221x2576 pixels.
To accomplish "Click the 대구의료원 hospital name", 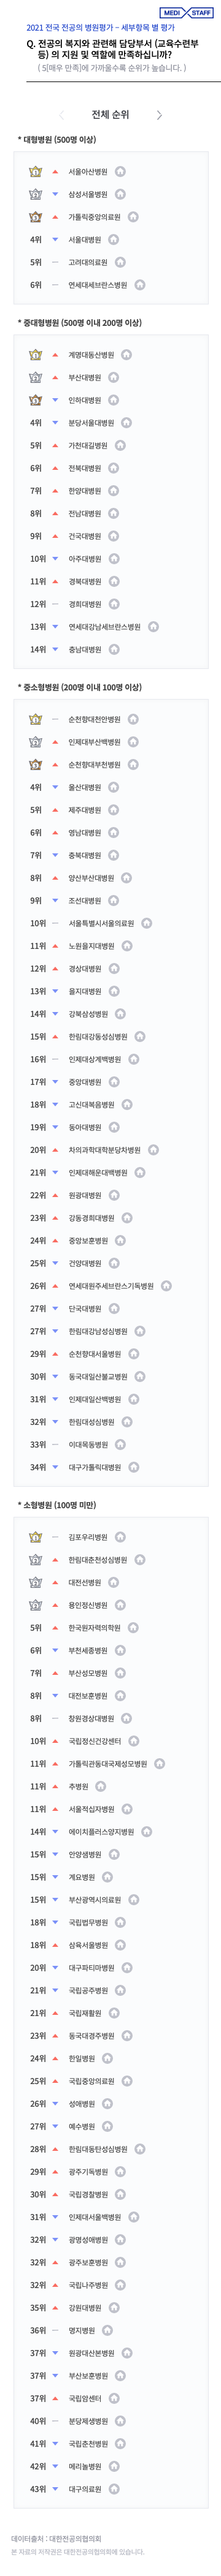I will (85, 2488).
